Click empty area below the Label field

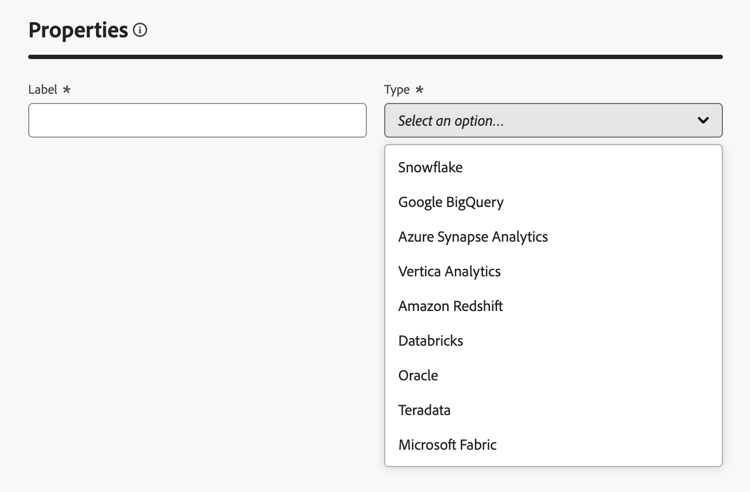pos(197,300)
